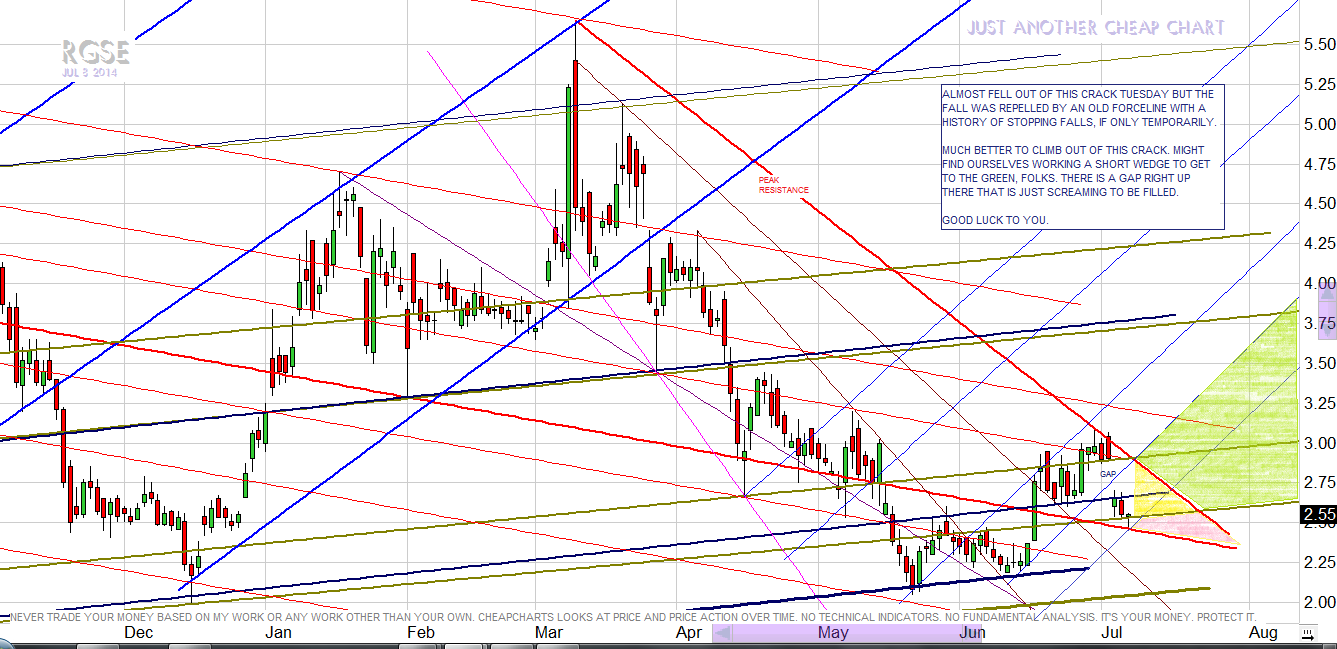Viewport: 1337px width, 649px height.
Task: Click the Dec label on time axis
Action: [x=137, y=633]
